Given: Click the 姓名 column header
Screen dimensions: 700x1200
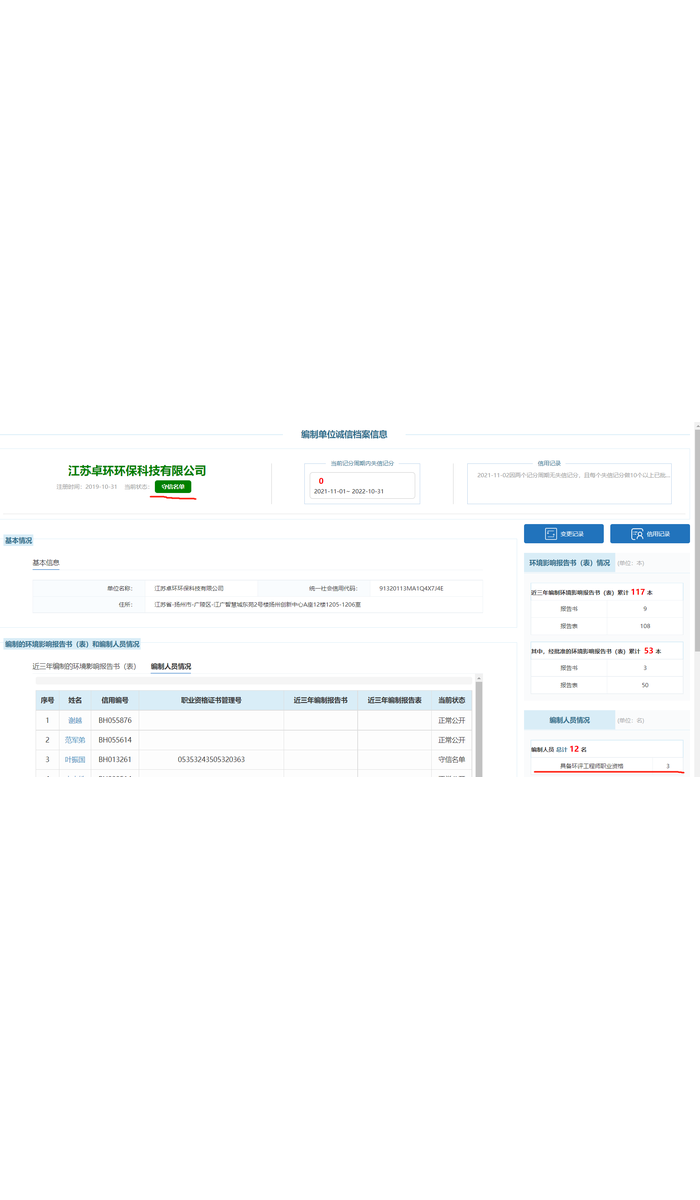Looking at the screenshot, I should [x=75, y=700].
